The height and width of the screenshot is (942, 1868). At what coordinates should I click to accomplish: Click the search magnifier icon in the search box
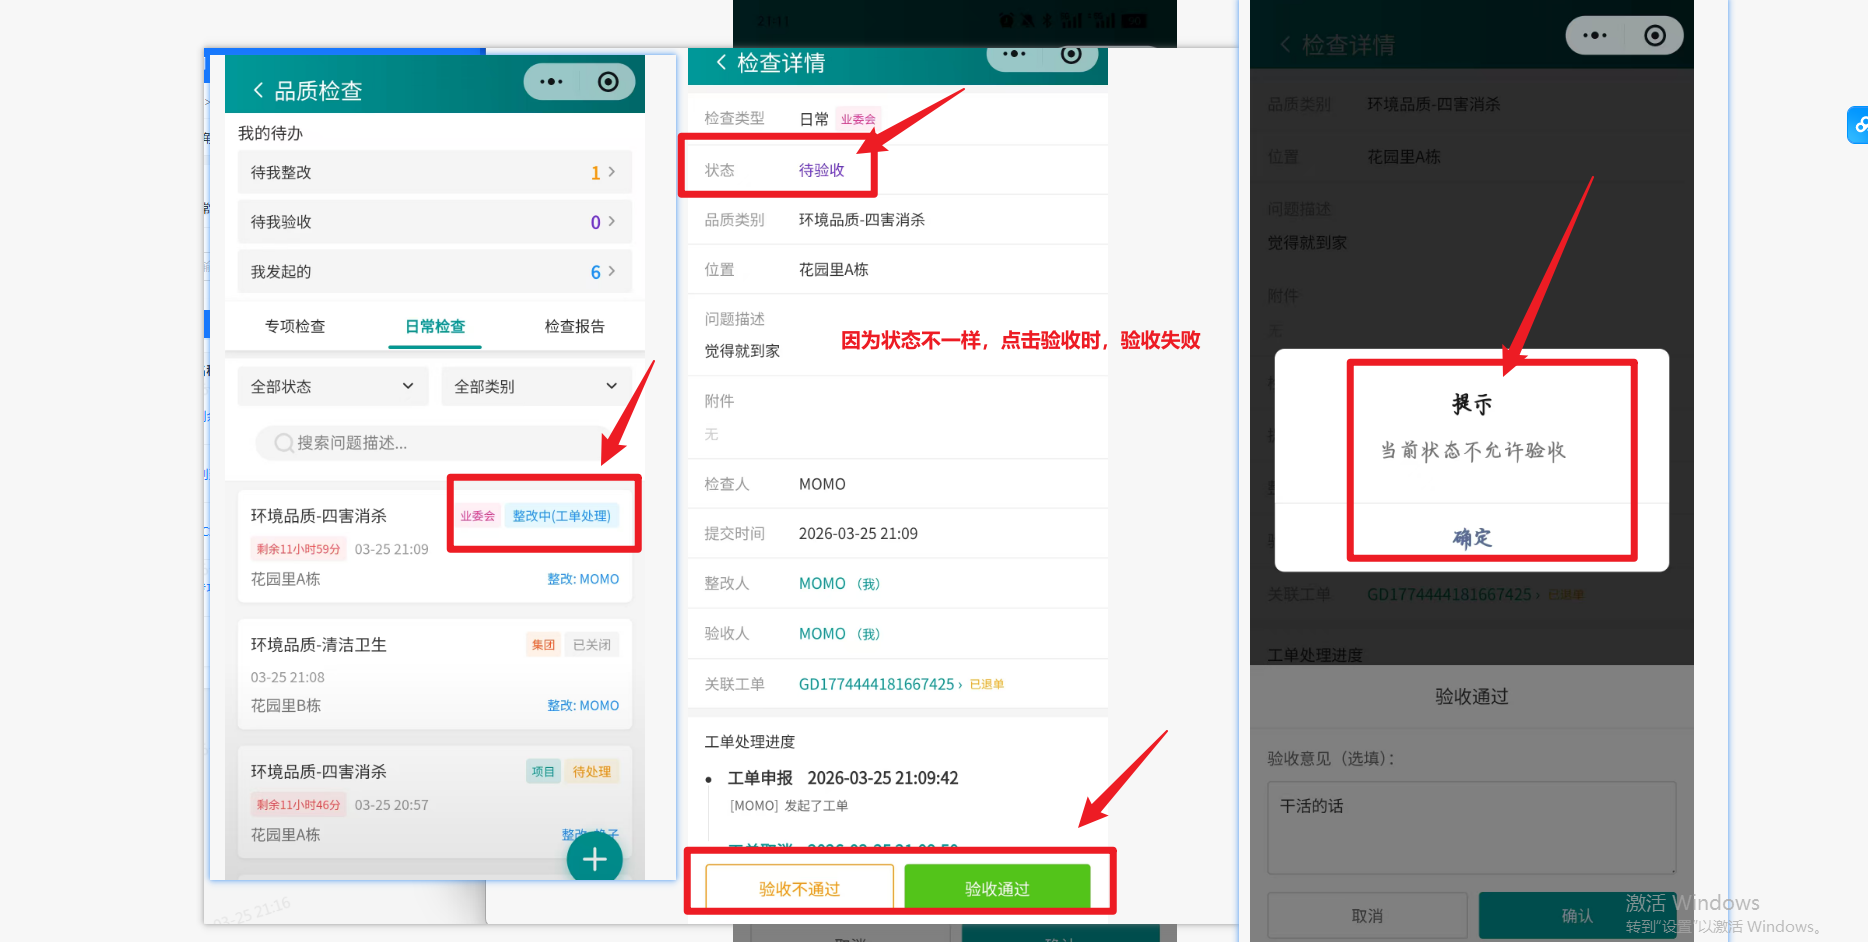pos(284,443)
